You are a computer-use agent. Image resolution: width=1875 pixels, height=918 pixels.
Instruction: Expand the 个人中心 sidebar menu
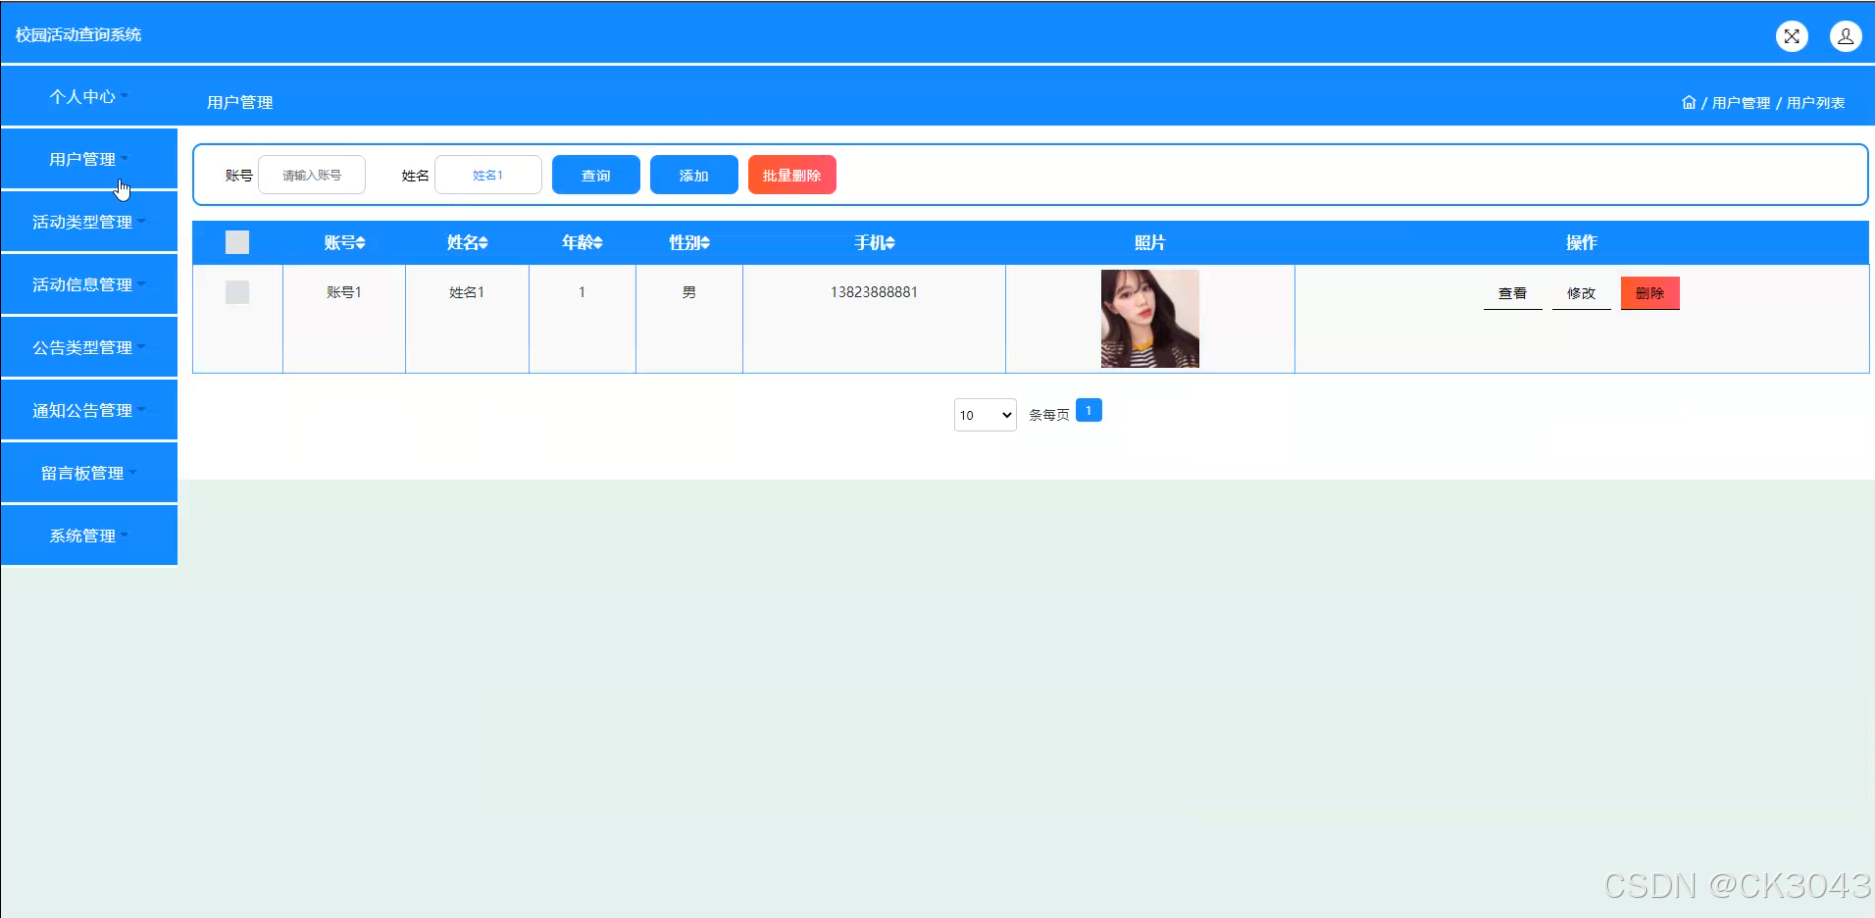coord(89,96)
